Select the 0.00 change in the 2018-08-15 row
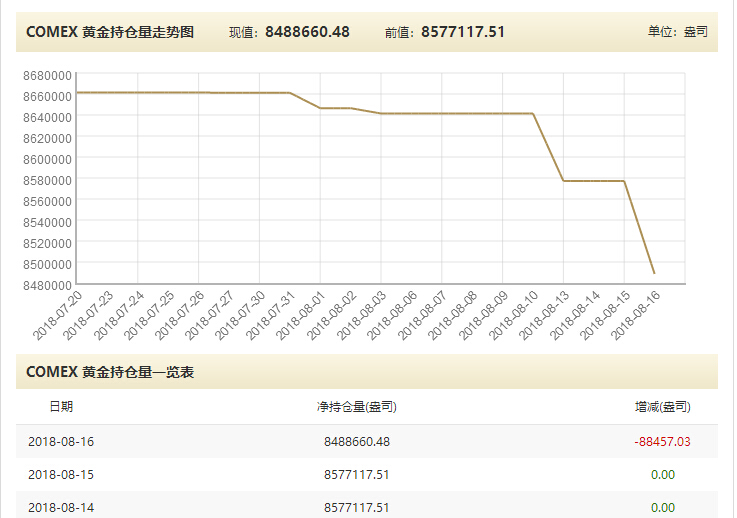This screenshot has height=518, width=737. 663,475
